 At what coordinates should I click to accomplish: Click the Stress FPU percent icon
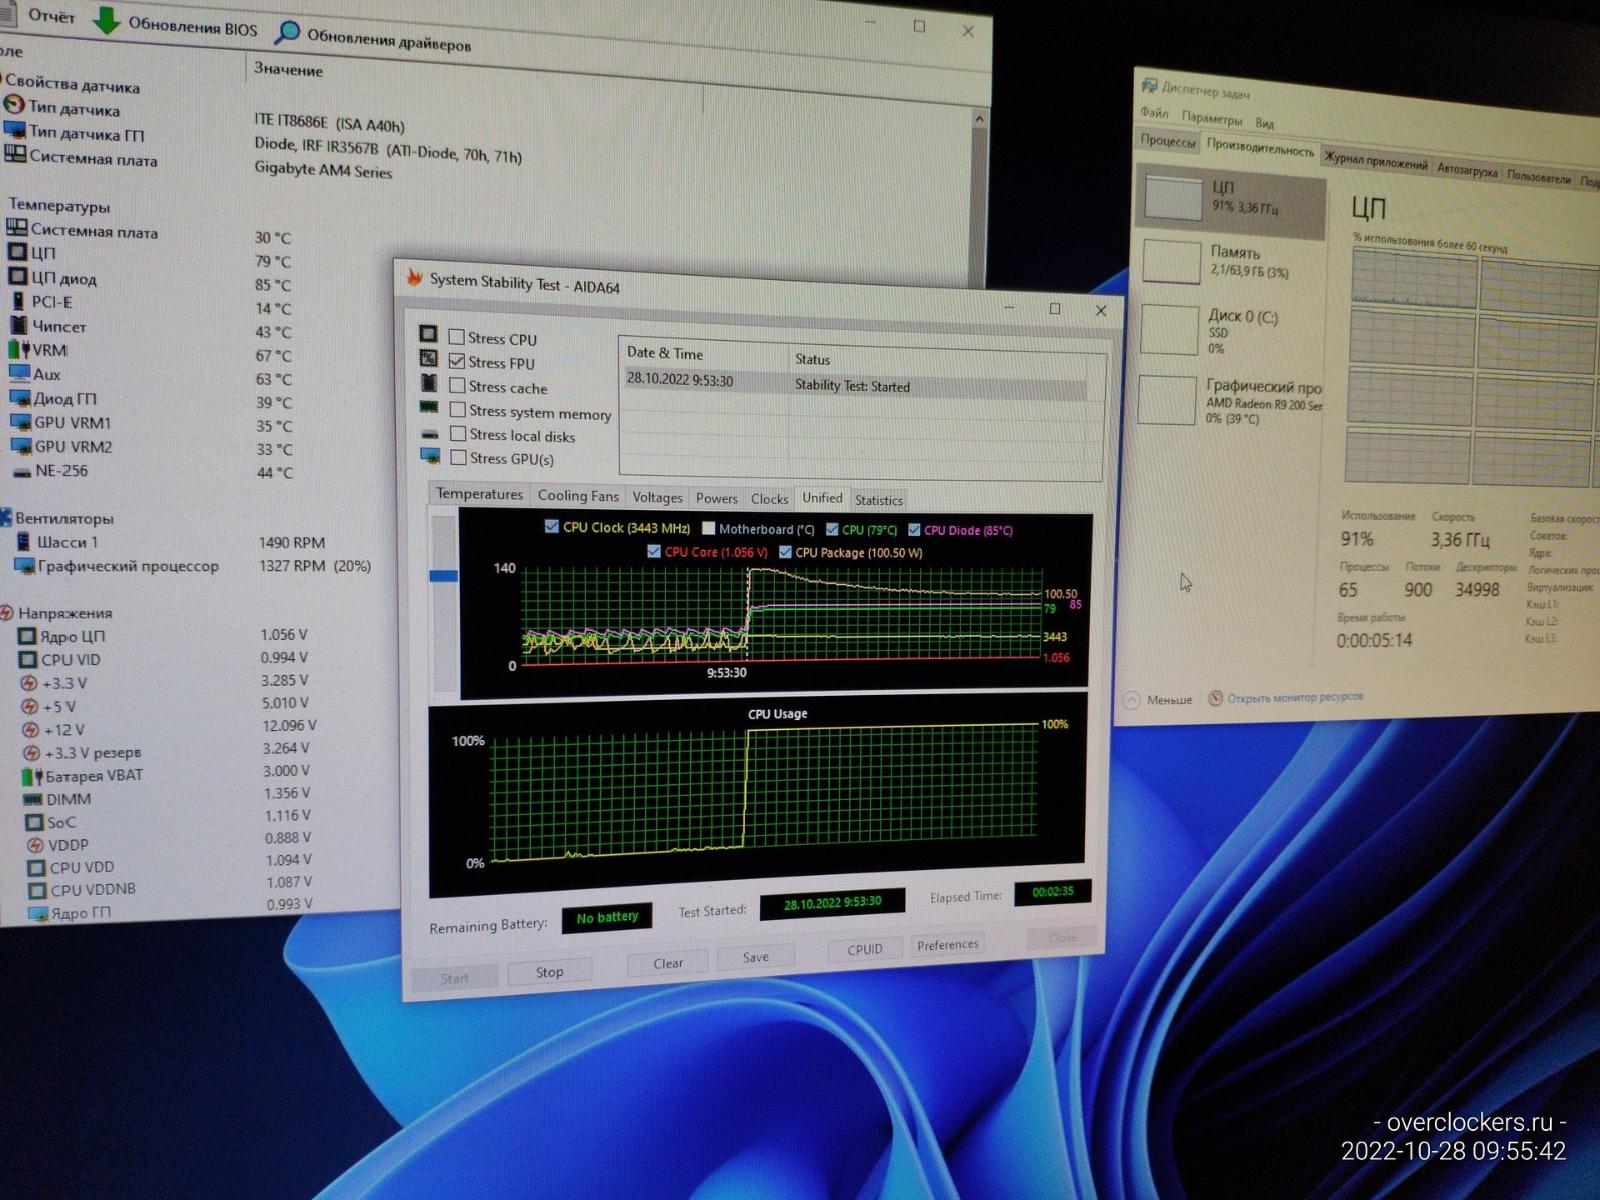(428, 358)
